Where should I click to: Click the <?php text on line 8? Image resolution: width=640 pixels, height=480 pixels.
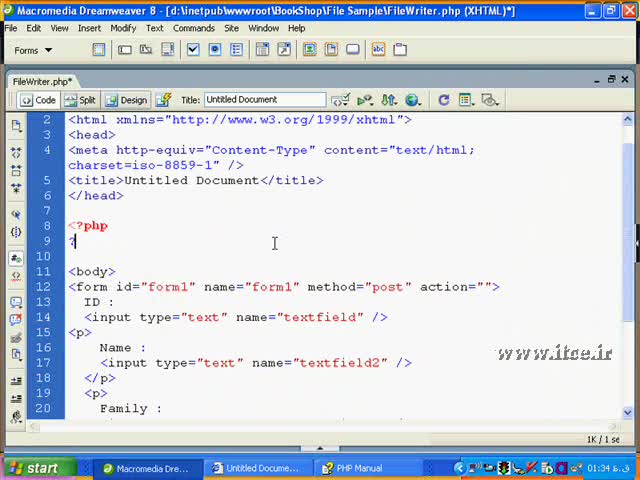pyautogui.click(x=88, y=226)
